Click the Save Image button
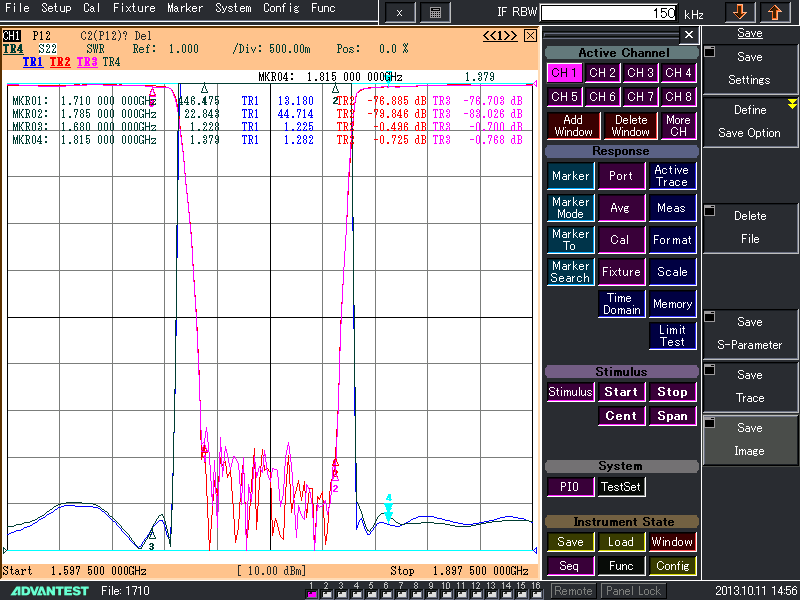Screen dimensions: 800x600 (x=750, y=439)
